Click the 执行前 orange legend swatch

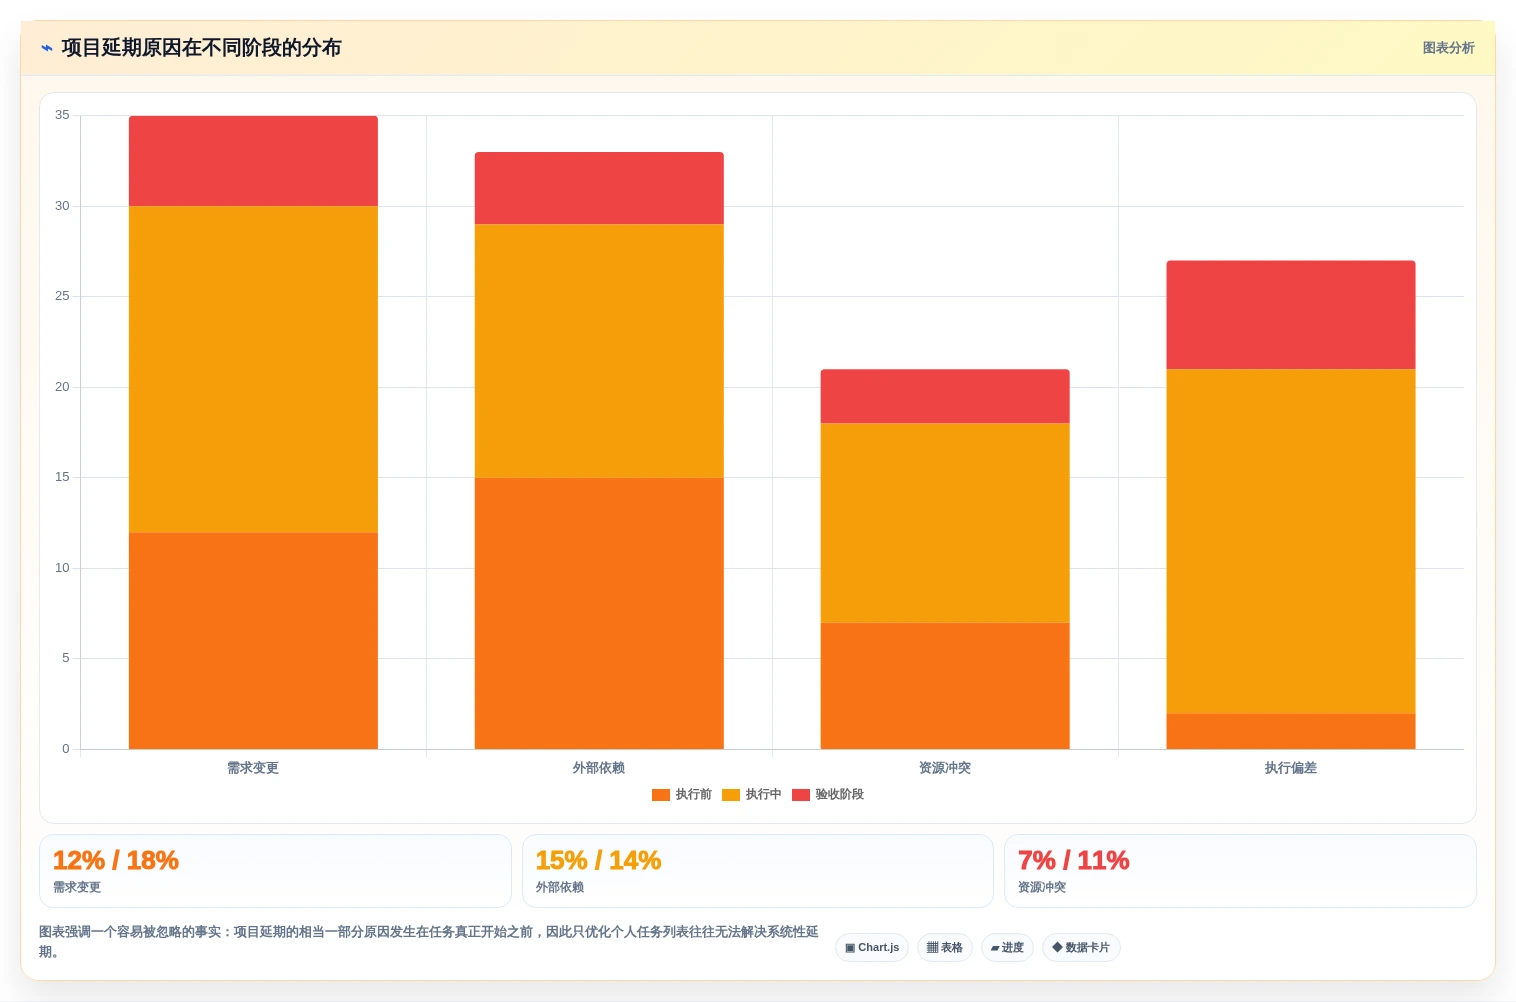pos(660,795)
